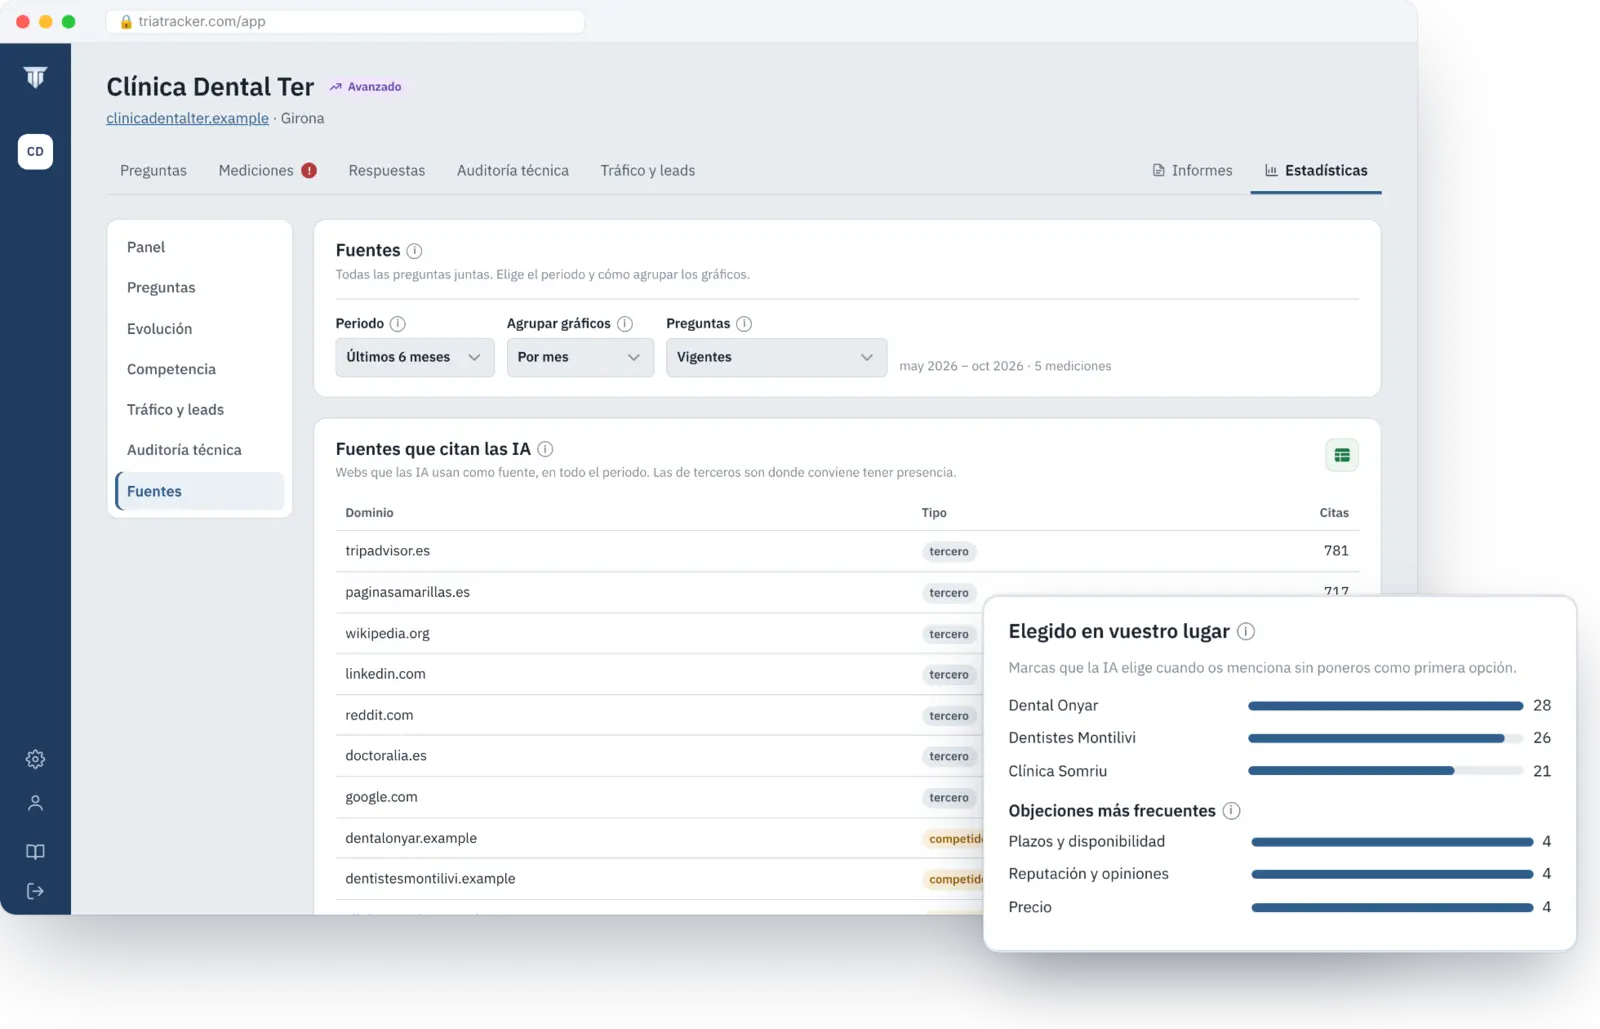Select Competencia in the side panel
The width and height of the screenshot is (1600, 1029).
point(171,369)
